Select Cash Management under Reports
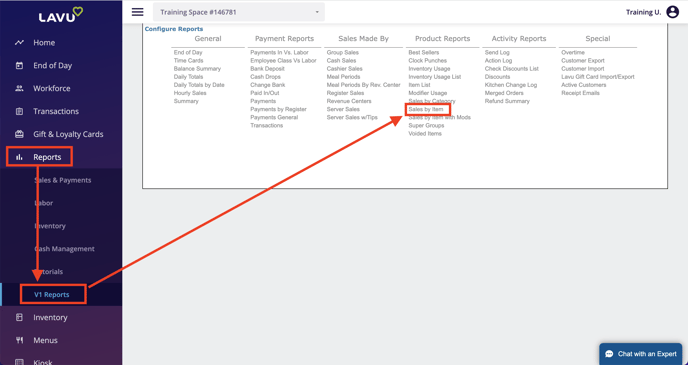The width and height of the screenshot is (688, 365). [64, 249]
